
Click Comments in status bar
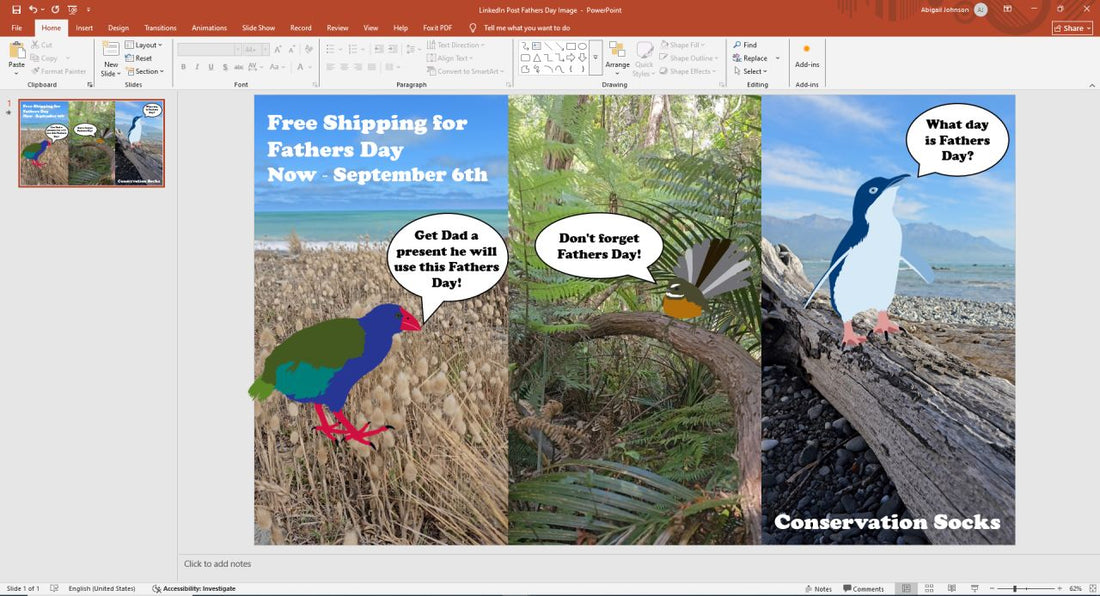tap(864, 589)
